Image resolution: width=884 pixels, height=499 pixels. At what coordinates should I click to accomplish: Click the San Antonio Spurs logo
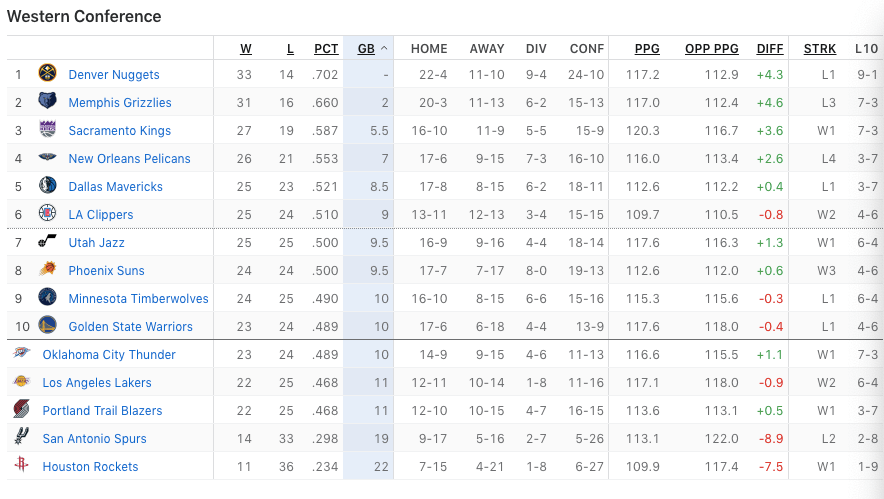21,437
